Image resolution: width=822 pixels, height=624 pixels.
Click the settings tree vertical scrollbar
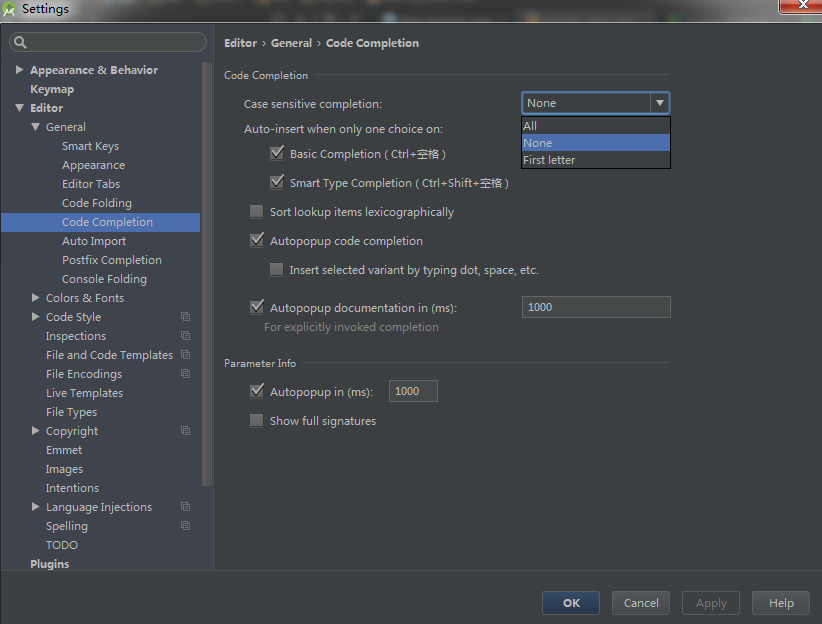coord(207,274)
